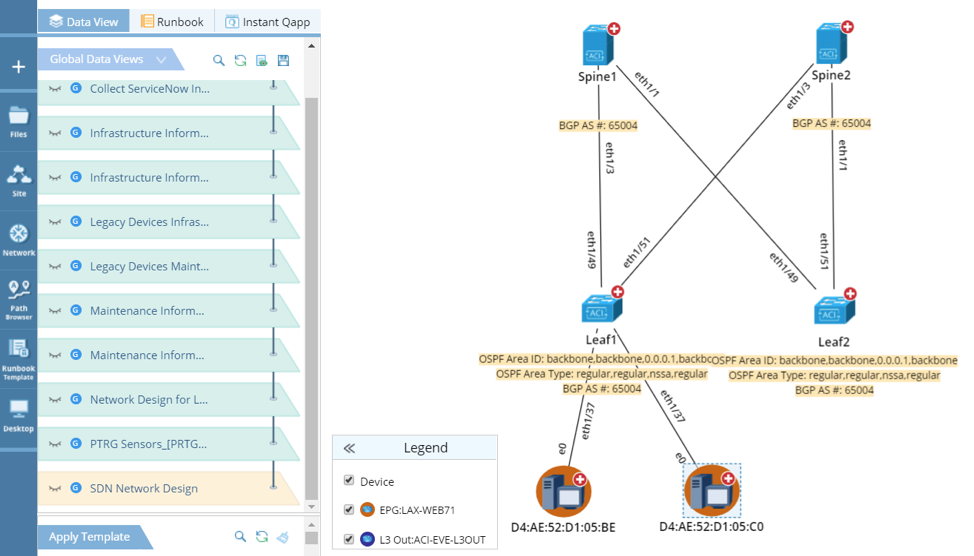Open the PTRG Sensors data view
This screenshot has width=974, height=556.
click(149, 444)
